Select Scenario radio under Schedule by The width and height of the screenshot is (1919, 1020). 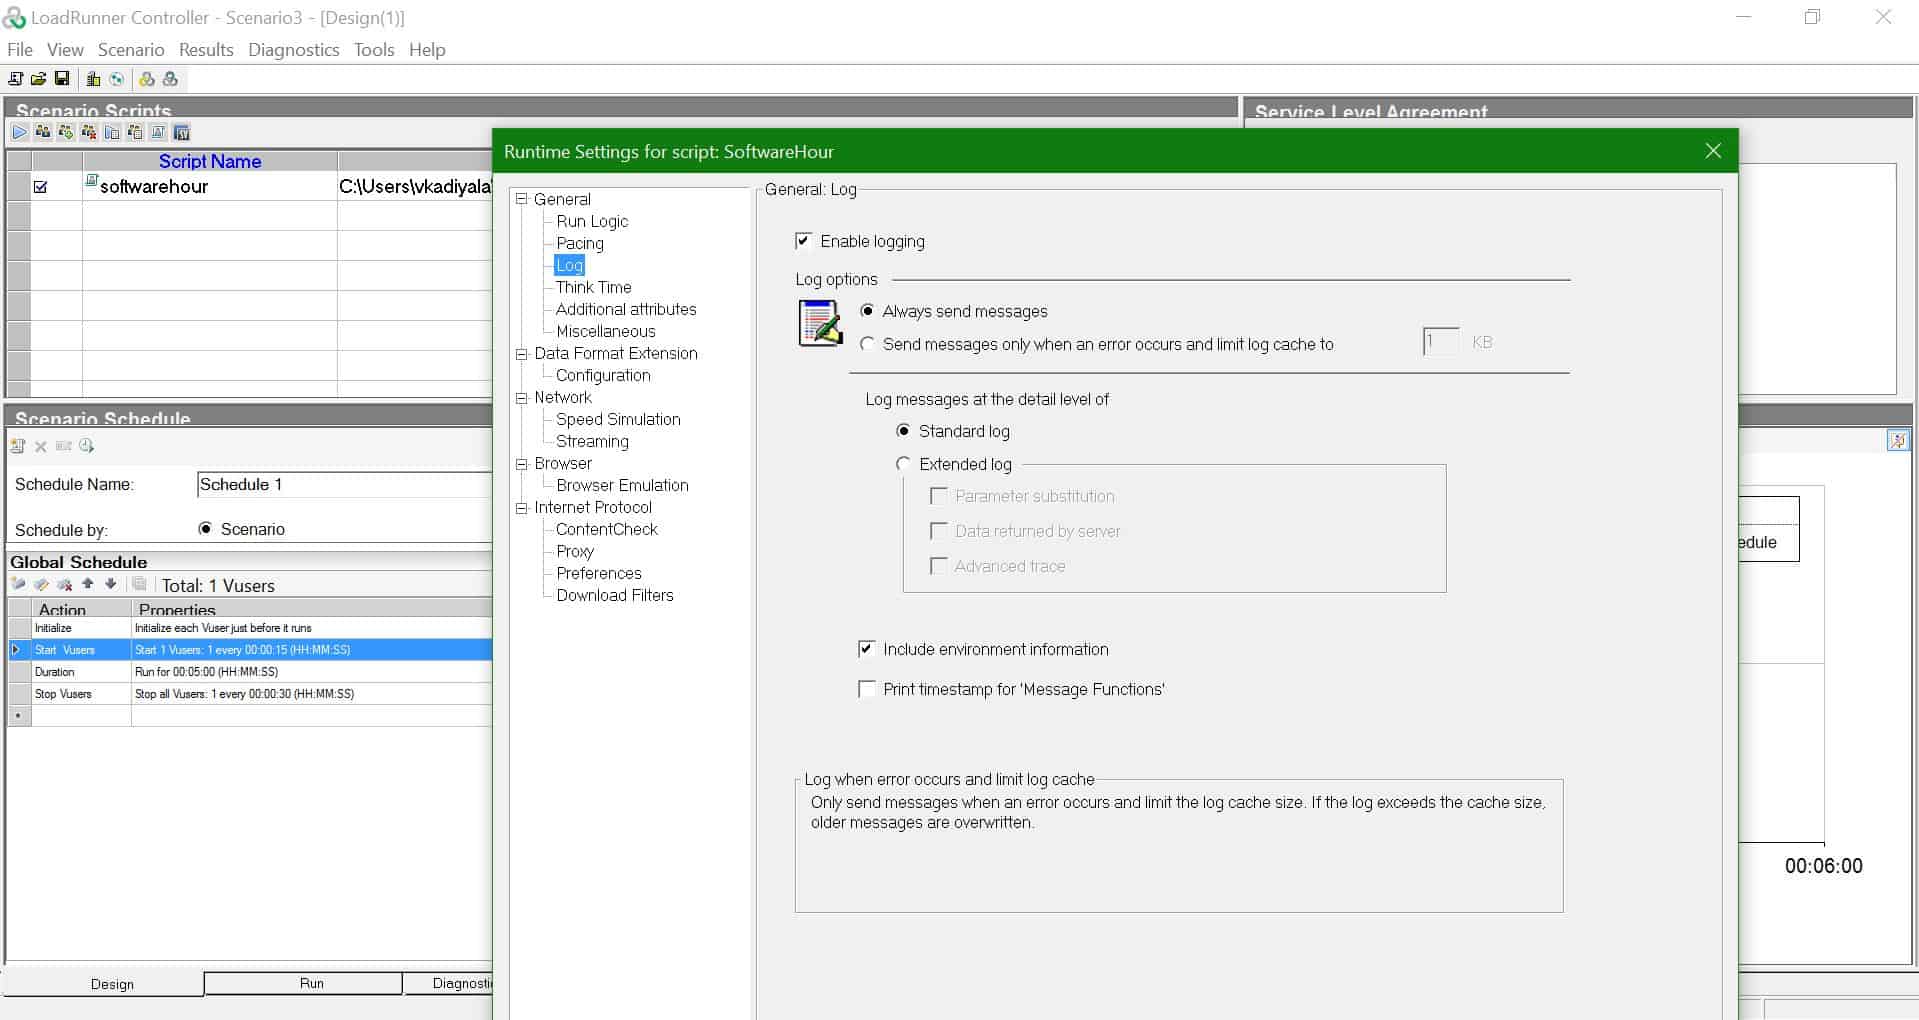click(205, 529)
